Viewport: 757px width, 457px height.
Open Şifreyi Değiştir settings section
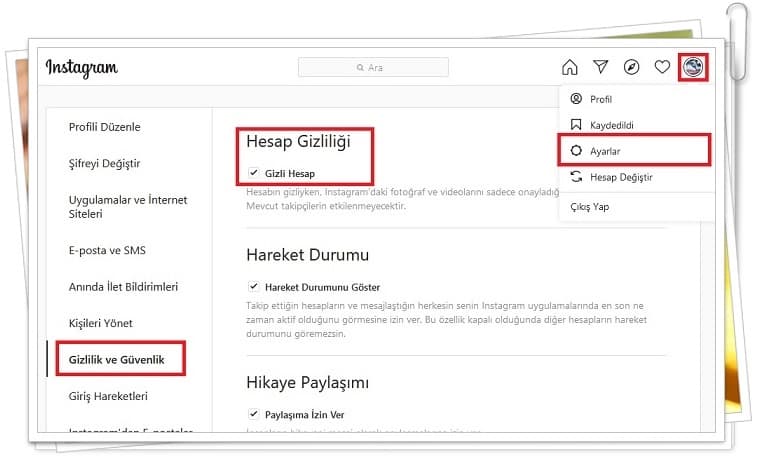tap(104, 164)
